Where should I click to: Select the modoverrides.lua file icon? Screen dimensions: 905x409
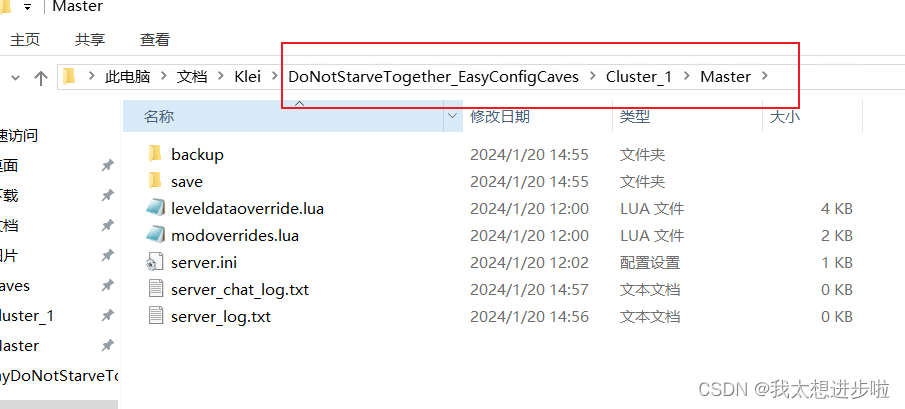click(155, 235)
